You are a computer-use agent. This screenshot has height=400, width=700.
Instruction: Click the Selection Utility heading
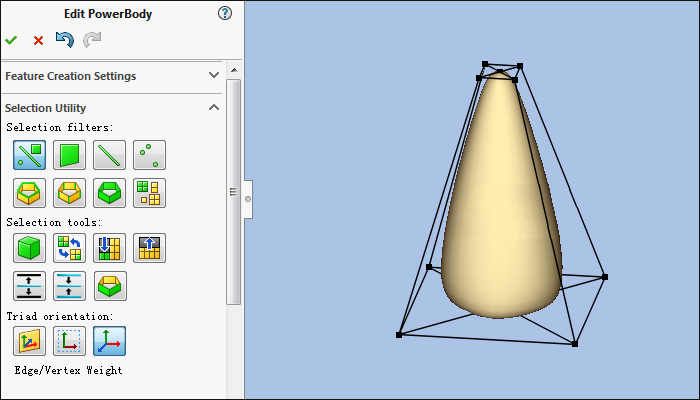(46, 108)
